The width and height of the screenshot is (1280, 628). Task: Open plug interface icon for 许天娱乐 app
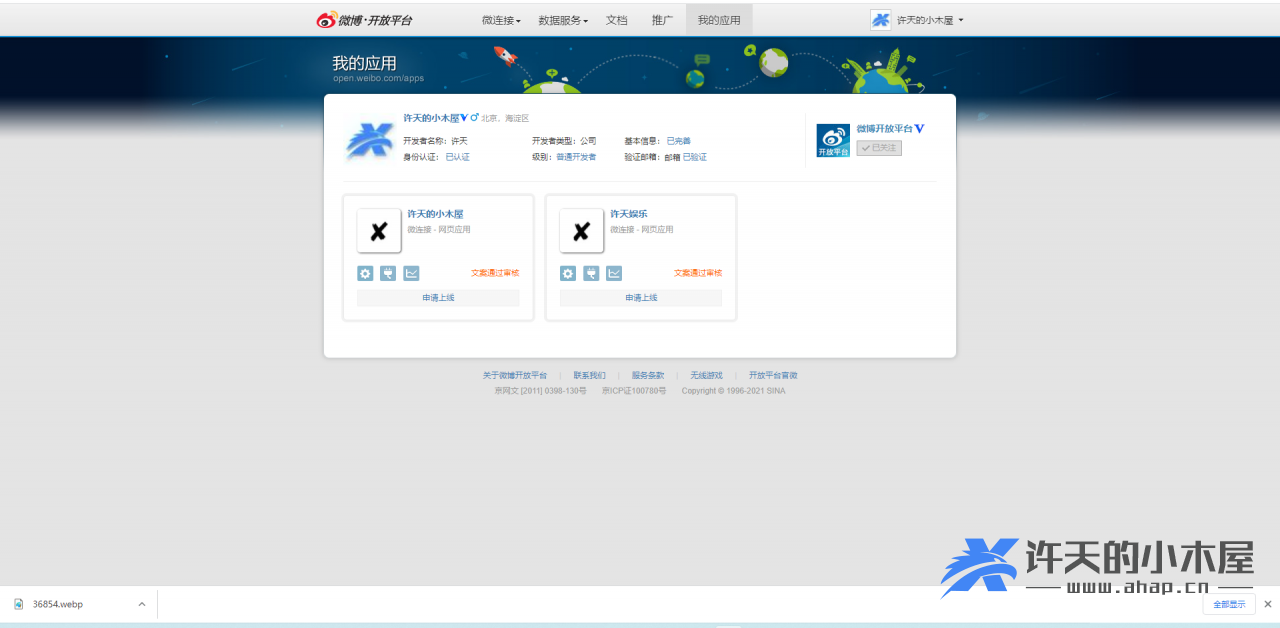591,273
